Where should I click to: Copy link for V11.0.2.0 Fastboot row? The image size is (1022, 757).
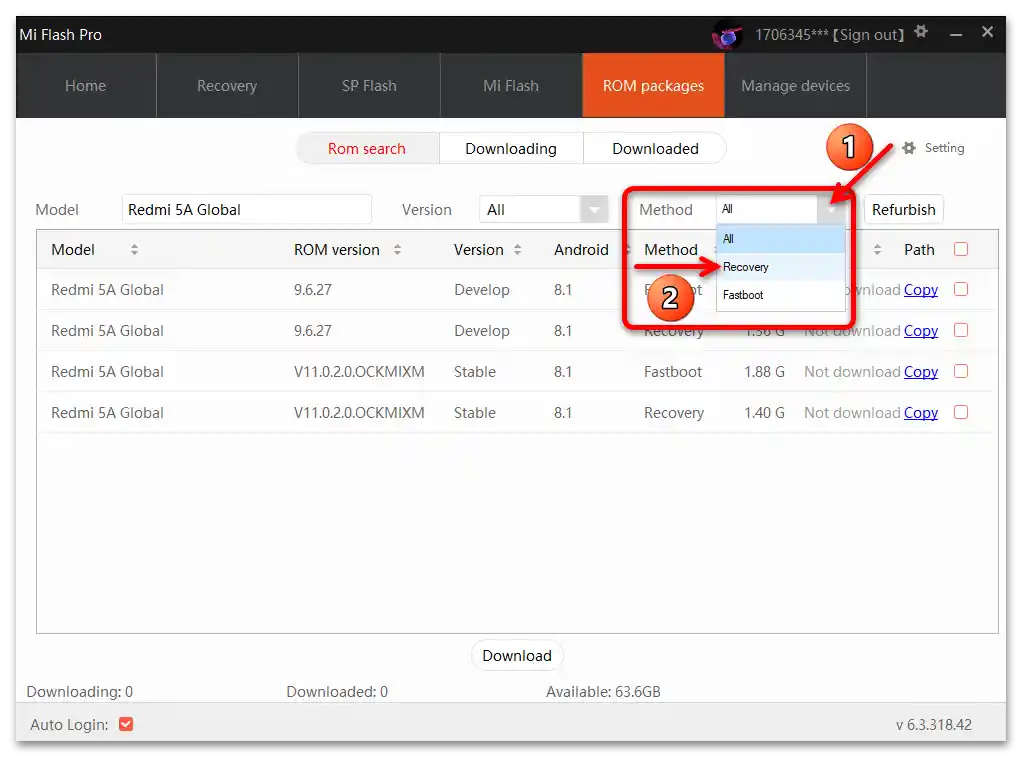pyautogui.click(x=920, y=372)
